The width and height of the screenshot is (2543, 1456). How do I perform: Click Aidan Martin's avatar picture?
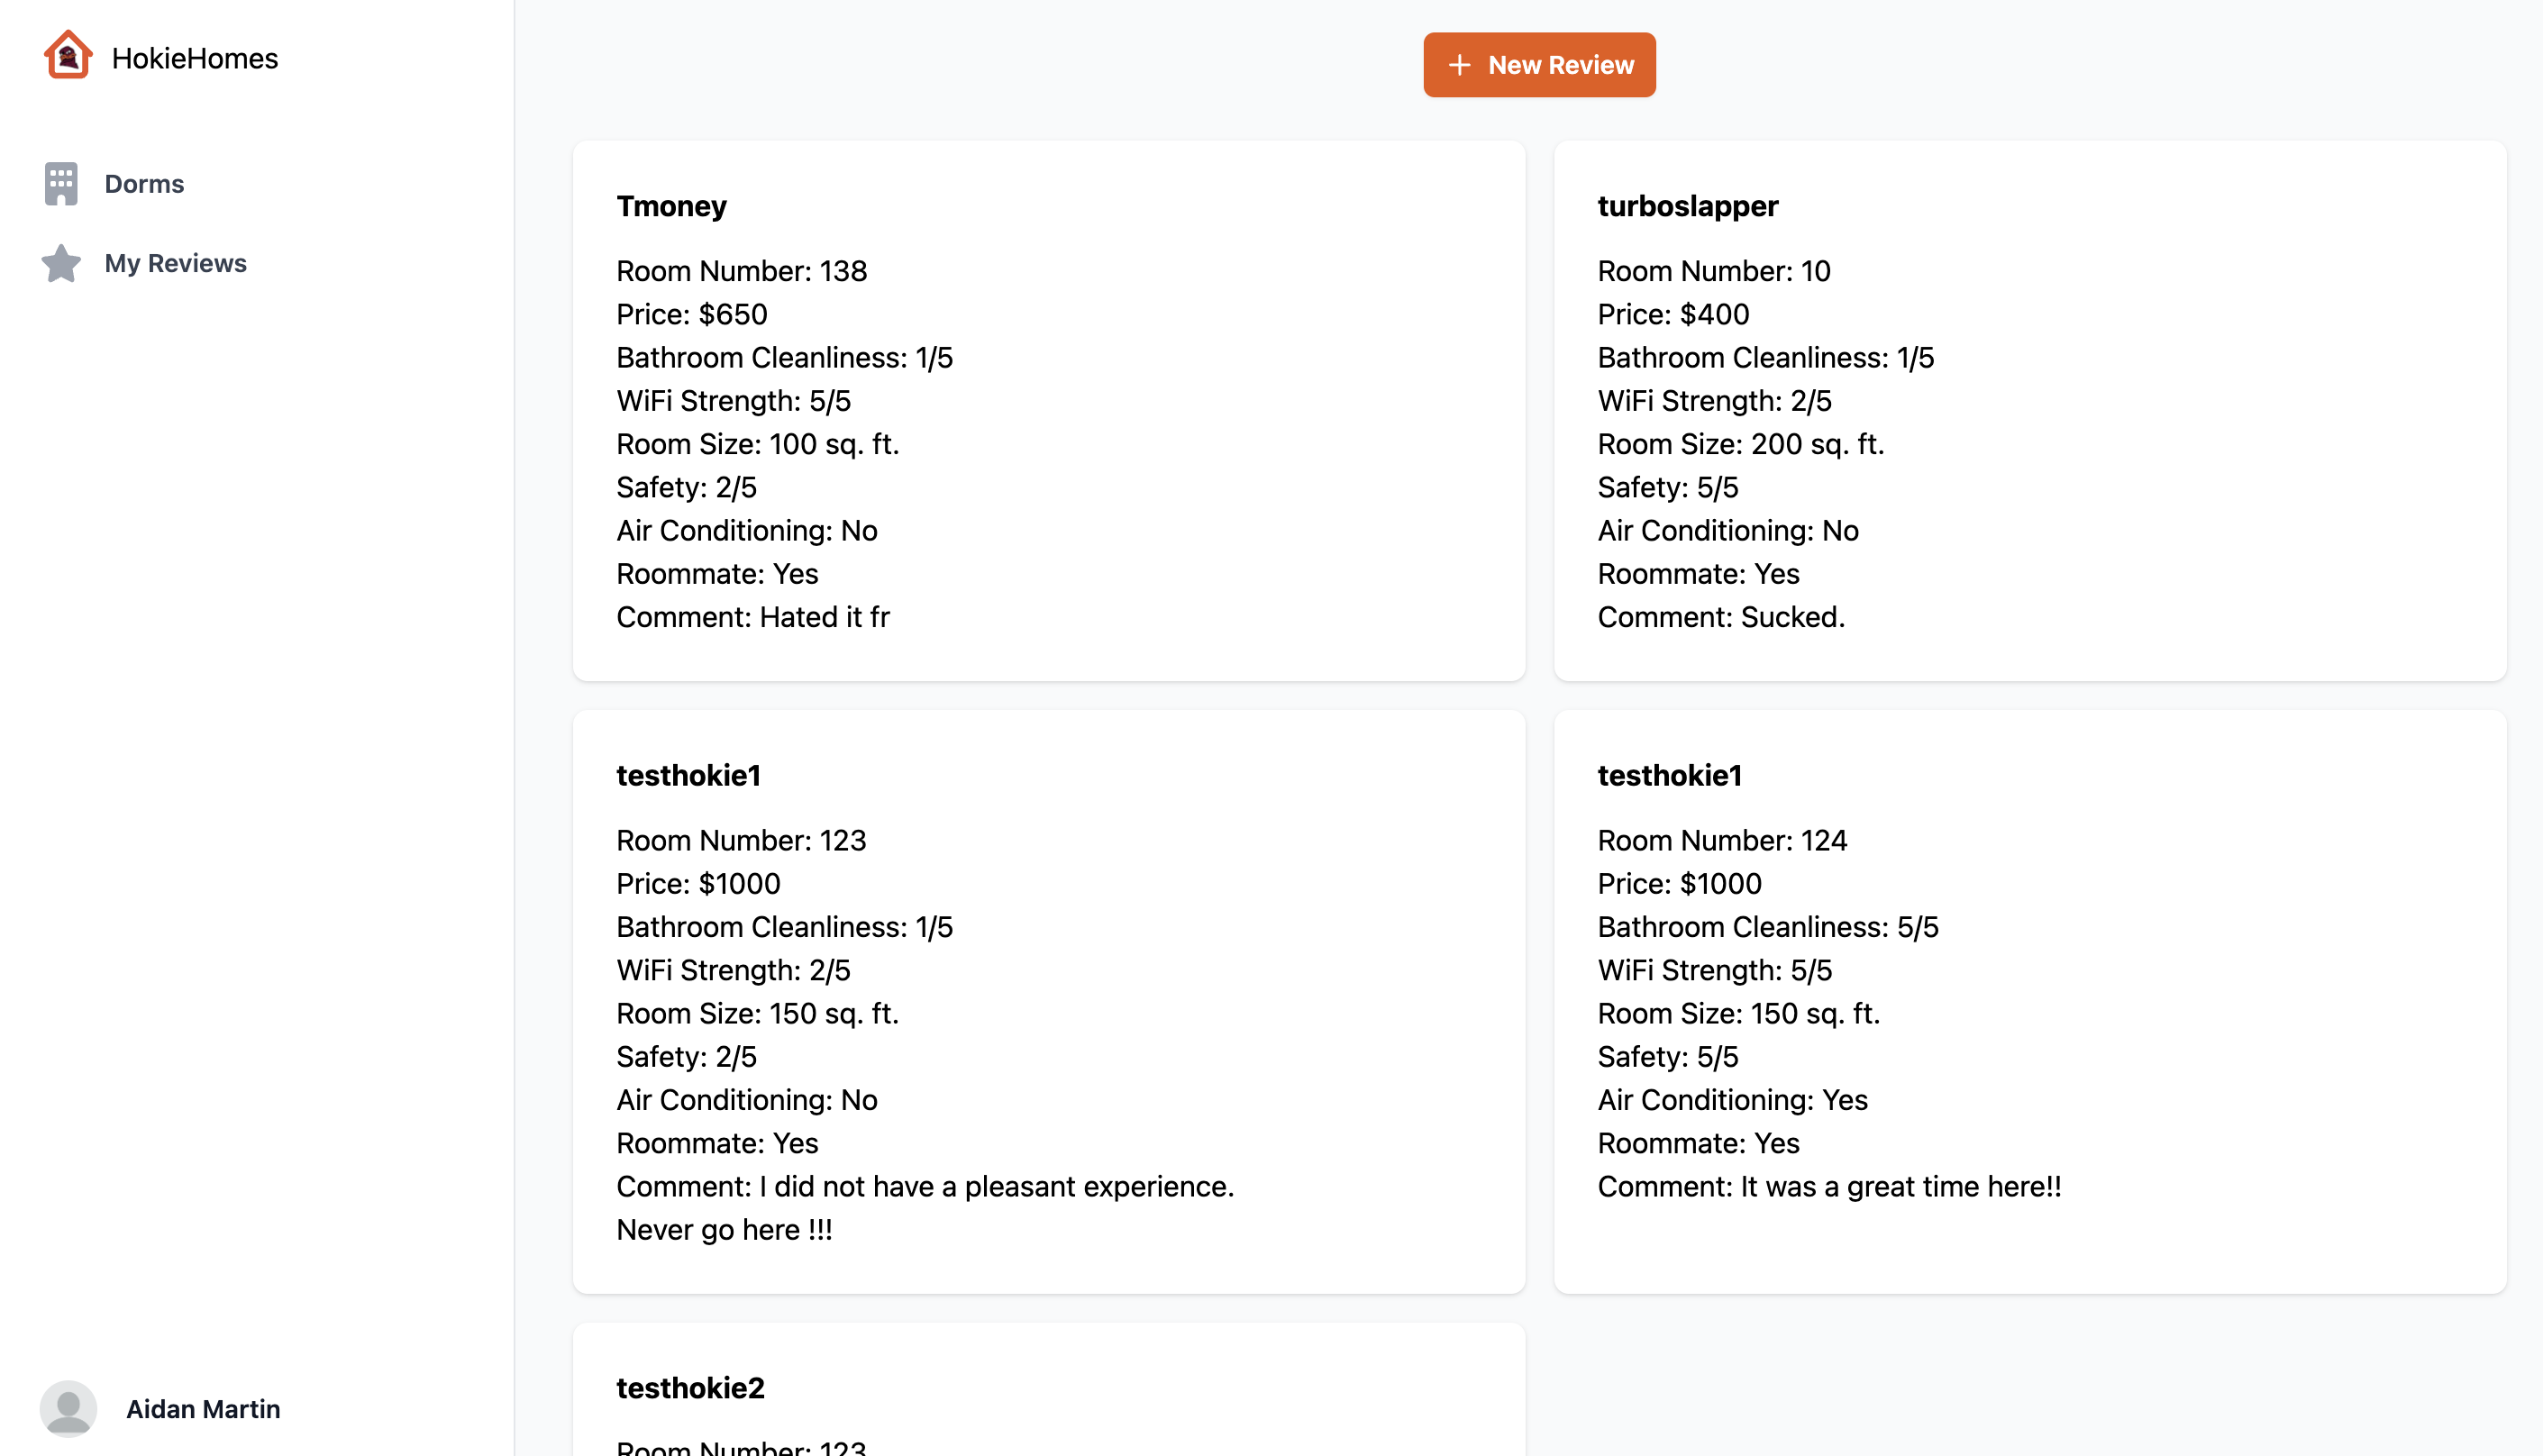(x=68, y=1408)
